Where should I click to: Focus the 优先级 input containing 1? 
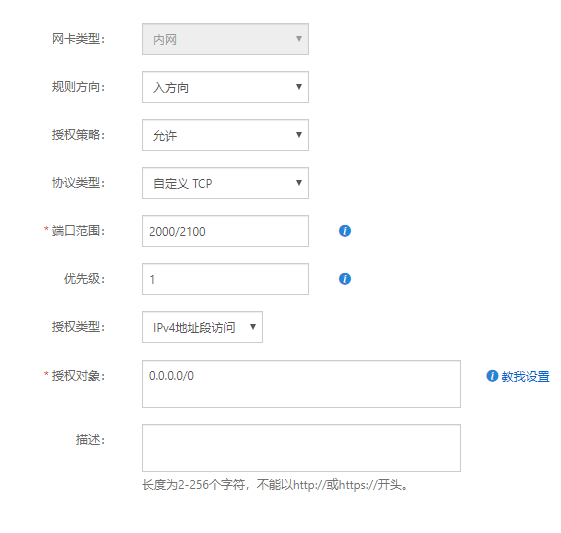coord(225,279)
